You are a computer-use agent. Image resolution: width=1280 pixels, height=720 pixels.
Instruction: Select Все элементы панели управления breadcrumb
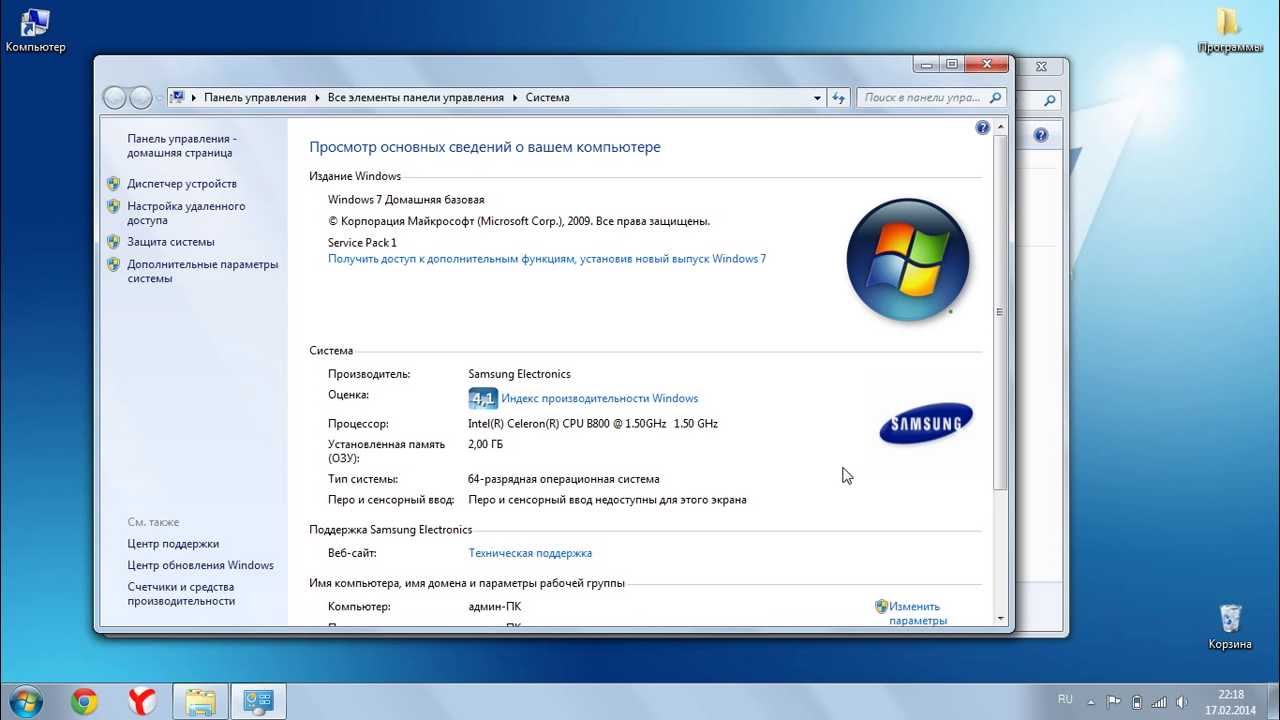(x=415, y=98)
